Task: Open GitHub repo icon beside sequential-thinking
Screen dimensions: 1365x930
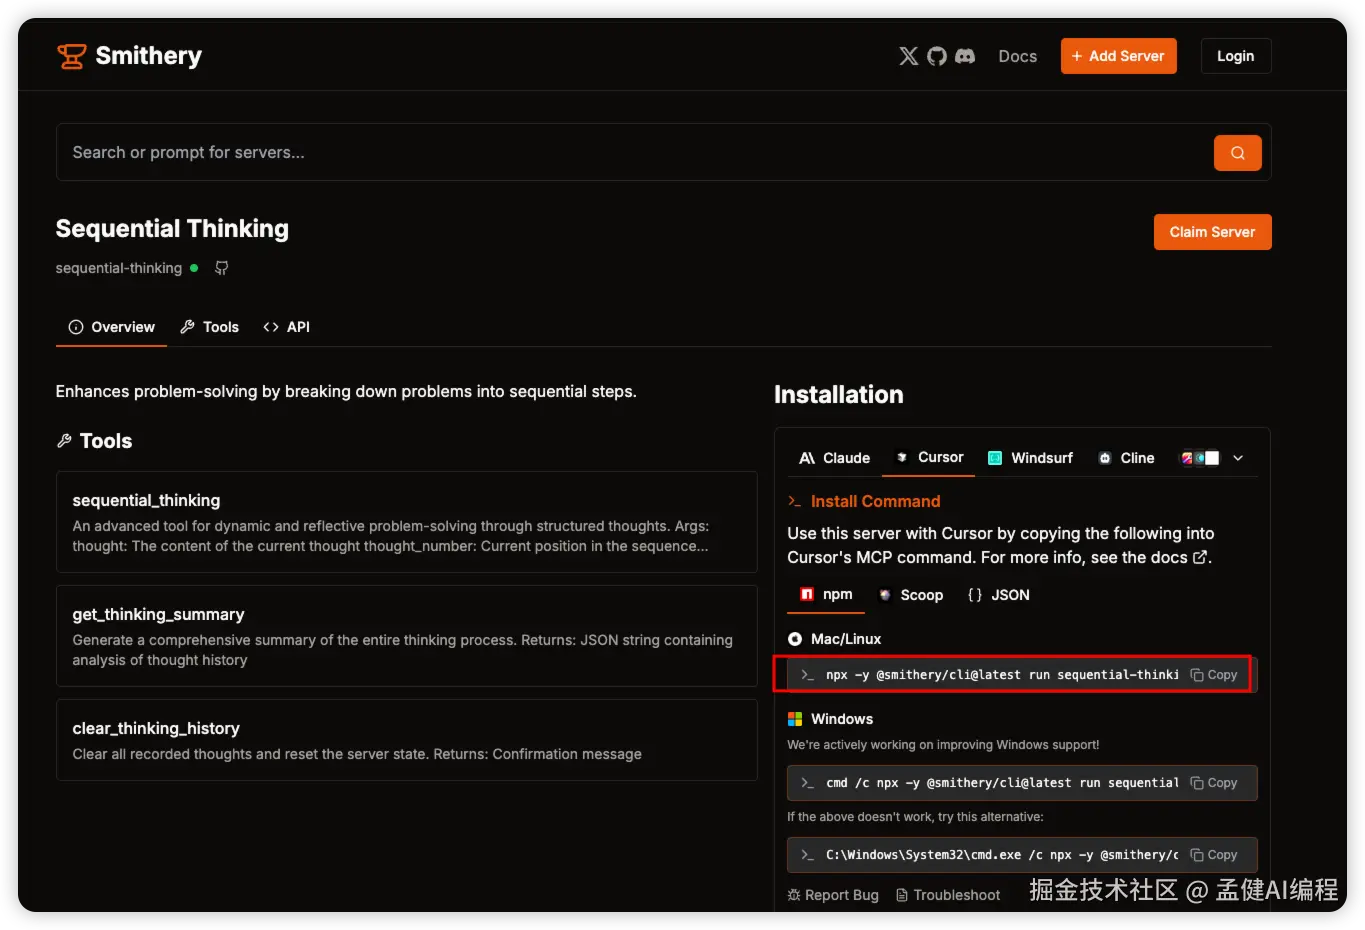Action: [222, 268]
